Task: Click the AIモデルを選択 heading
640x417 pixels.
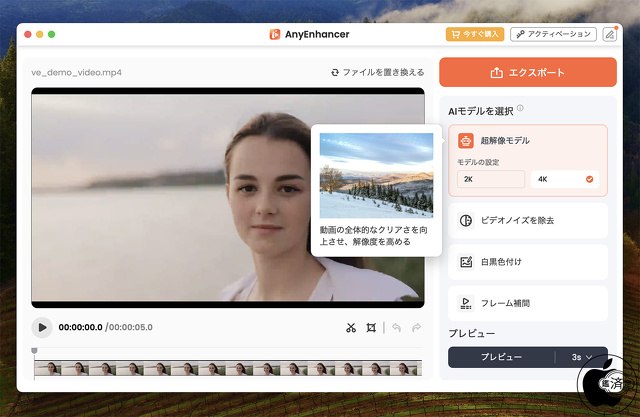Action: click(481, 111)
